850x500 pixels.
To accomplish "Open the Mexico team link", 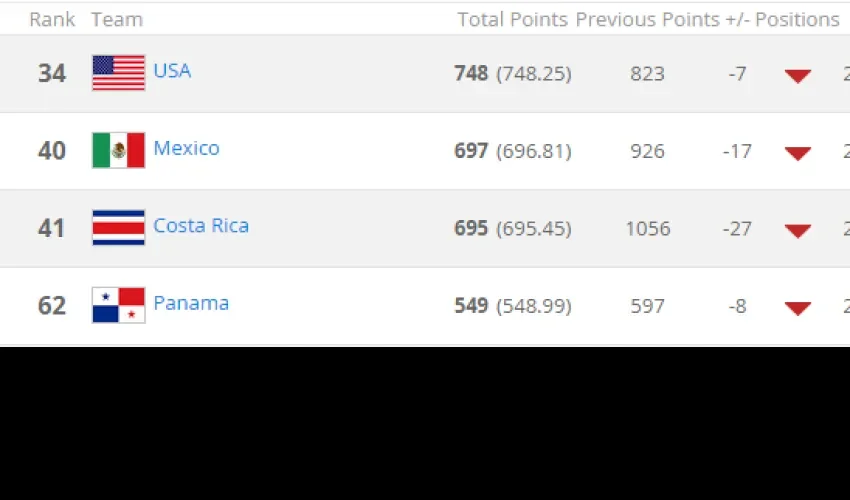I will [x=186, y=148].
